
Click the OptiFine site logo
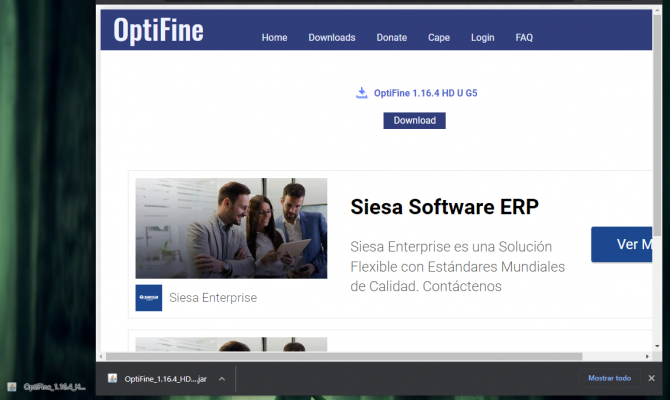(x=158, y=31)
